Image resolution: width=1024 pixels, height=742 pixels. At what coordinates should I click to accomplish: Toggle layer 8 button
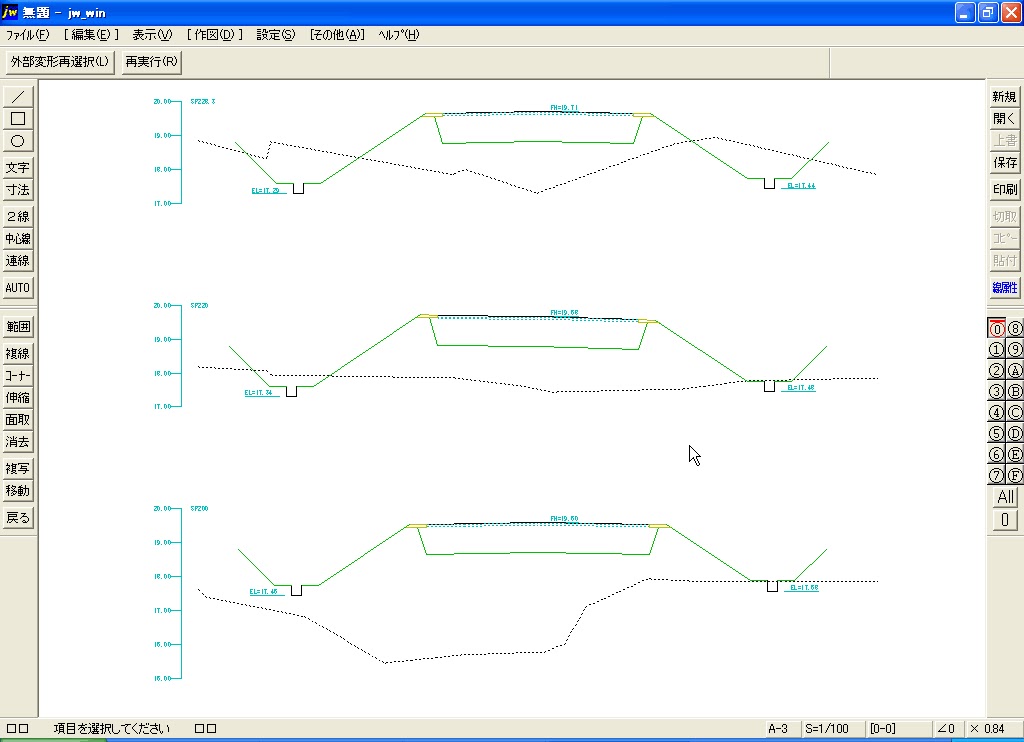point(1015,328)
